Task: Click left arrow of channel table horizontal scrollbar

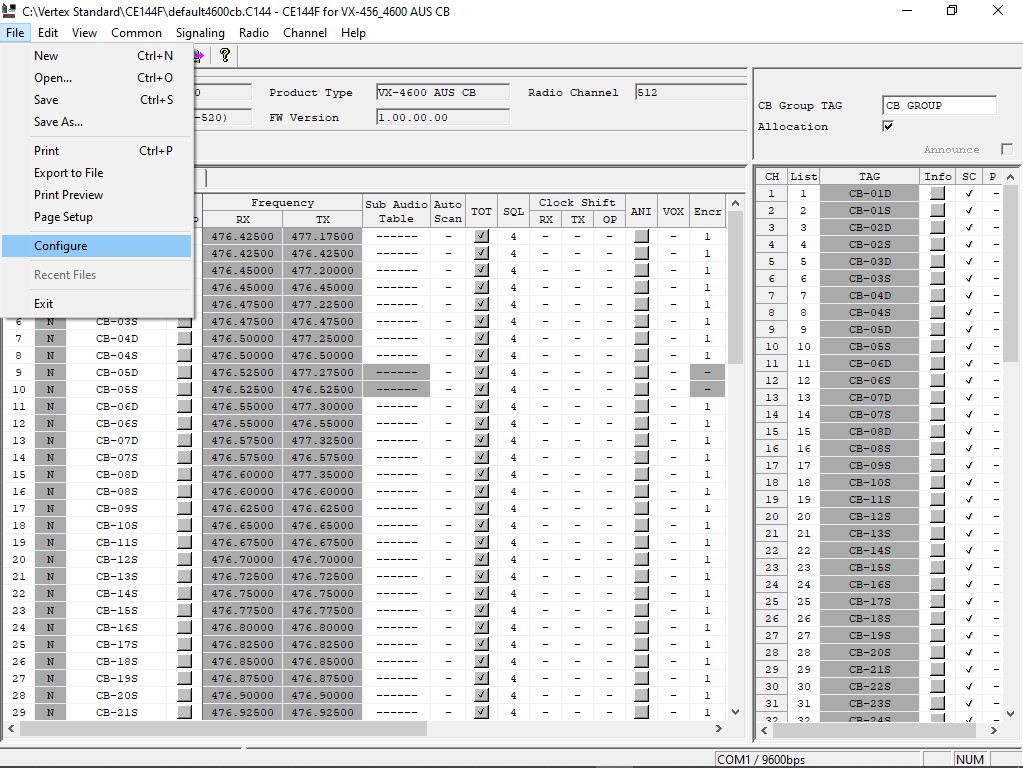Action: click(x=11, y=728)
